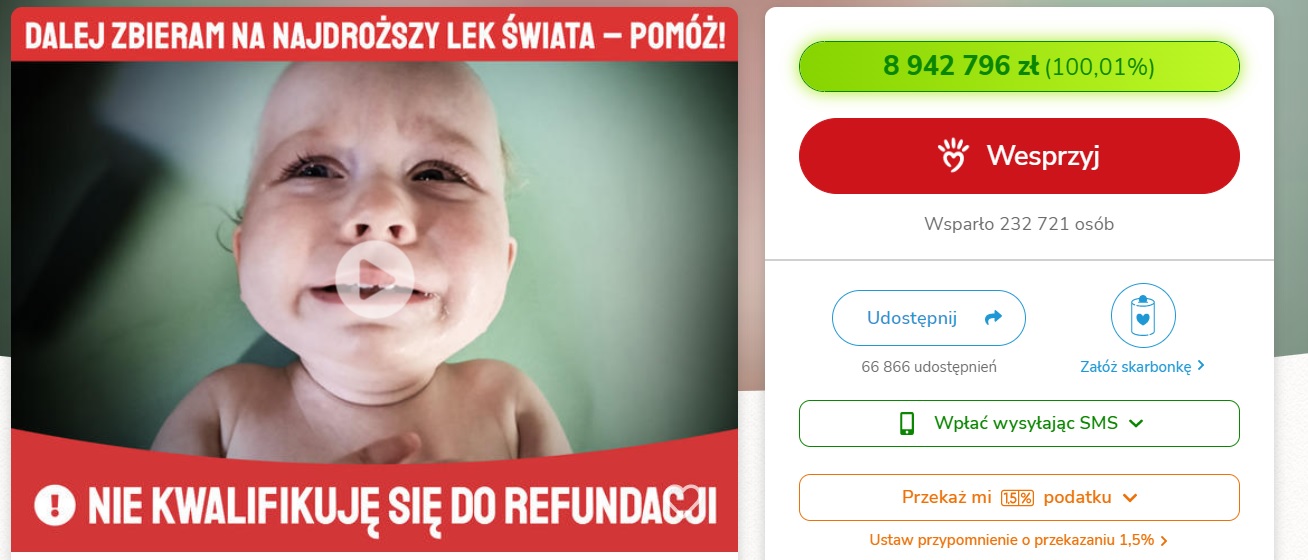Viewport: 1308px width, 560px height.
Task: Click the 66 866 udostępnień share count
Action: click(929, 367)
